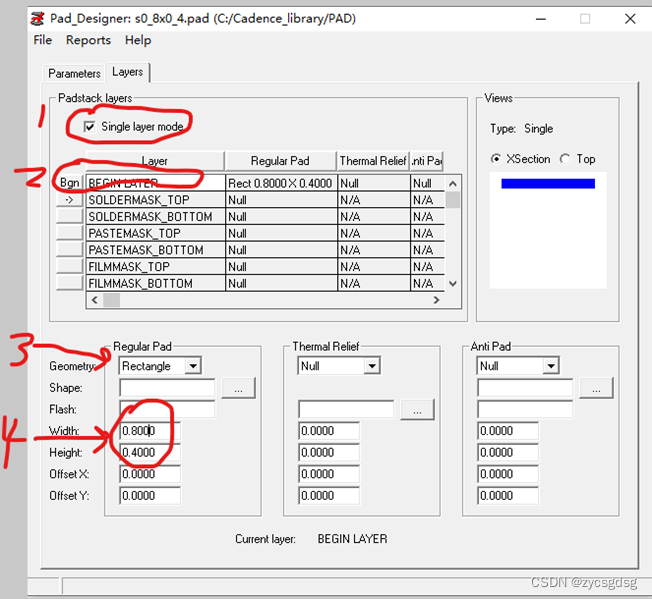The height and width of the screenshot is (599, 652).
Task: Open the File menu
Action: (x=43, y=40)
